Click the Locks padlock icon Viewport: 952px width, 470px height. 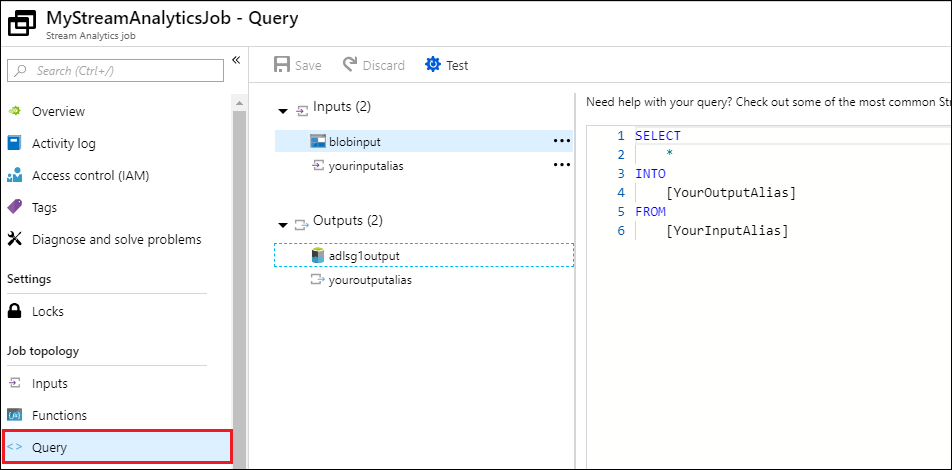15,311
